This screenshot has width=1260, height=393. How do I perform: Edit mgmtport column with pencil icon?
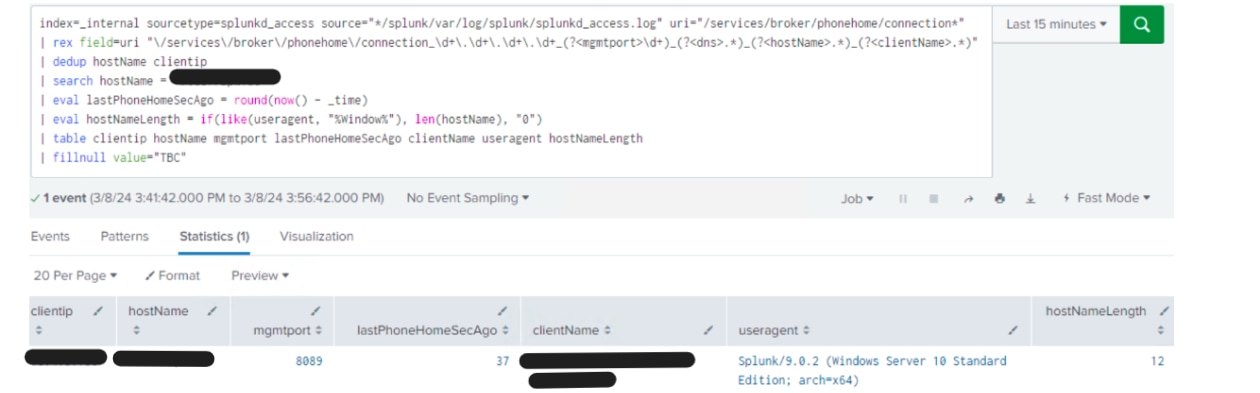pyautogui.click(x=316, y=311)
